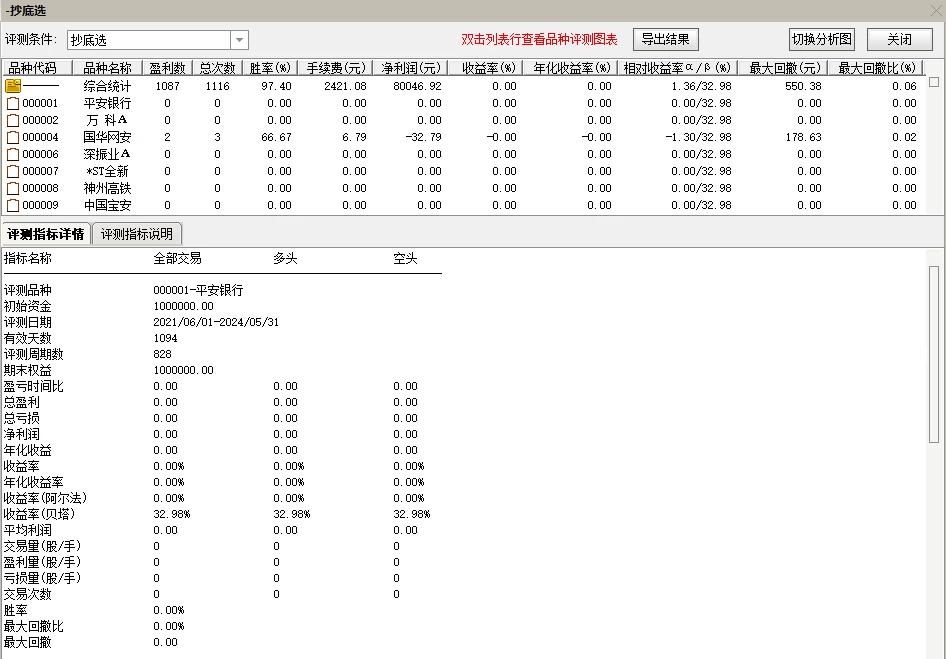Click the max drawdown value 178.63
This screenshot has height=659, width=946.
[803, 137]
